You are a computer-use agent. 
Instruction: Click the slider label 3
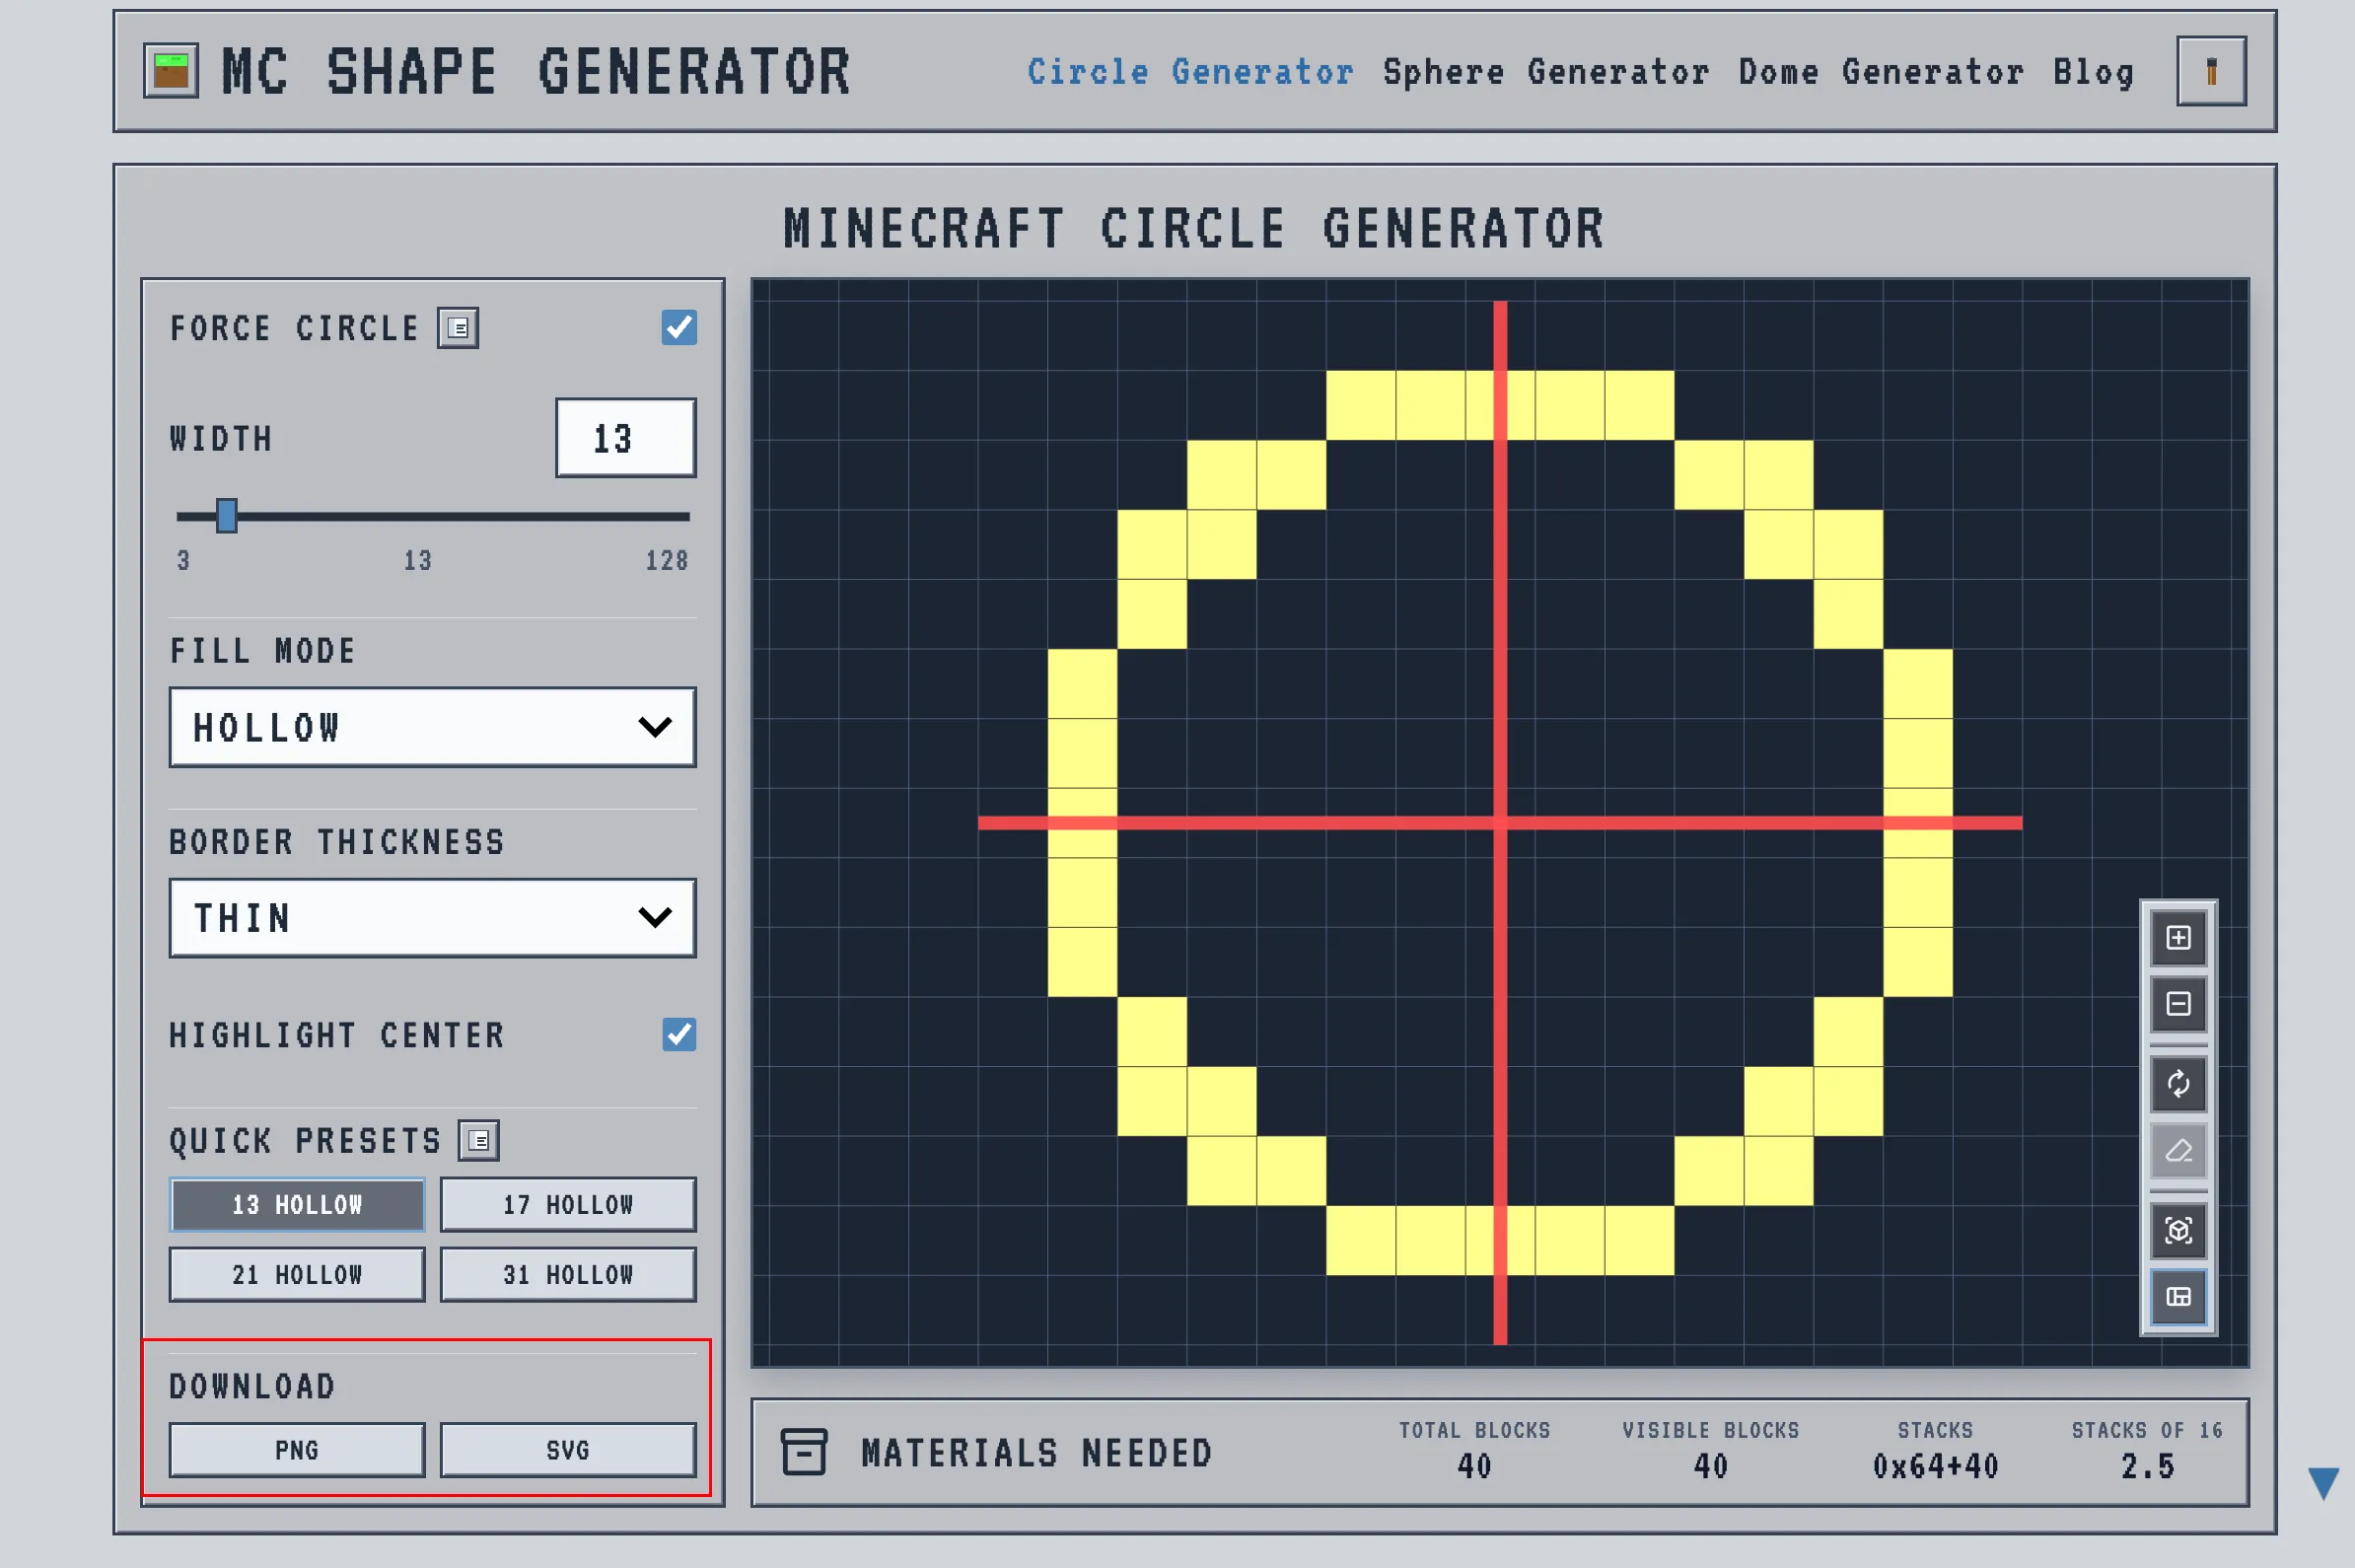click(x=183, y=561)
